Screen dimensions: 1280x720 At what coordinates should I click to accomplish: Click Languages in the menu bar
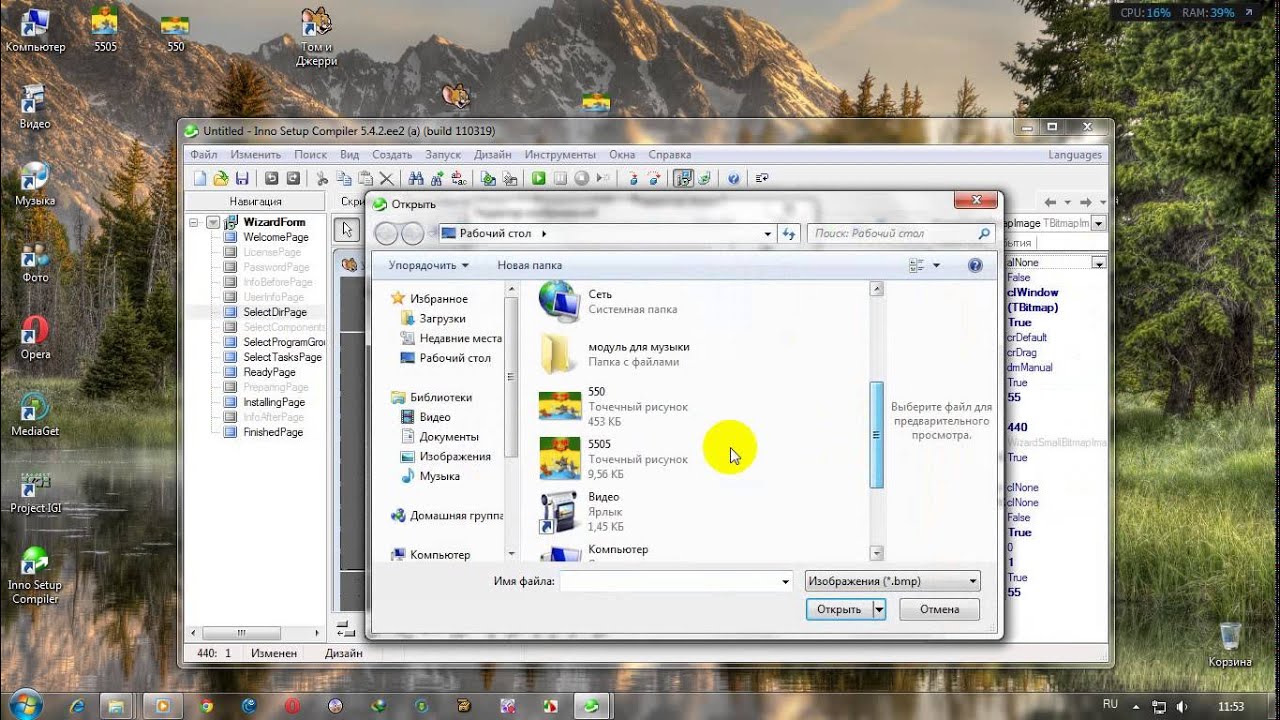tap(1075, 155)
